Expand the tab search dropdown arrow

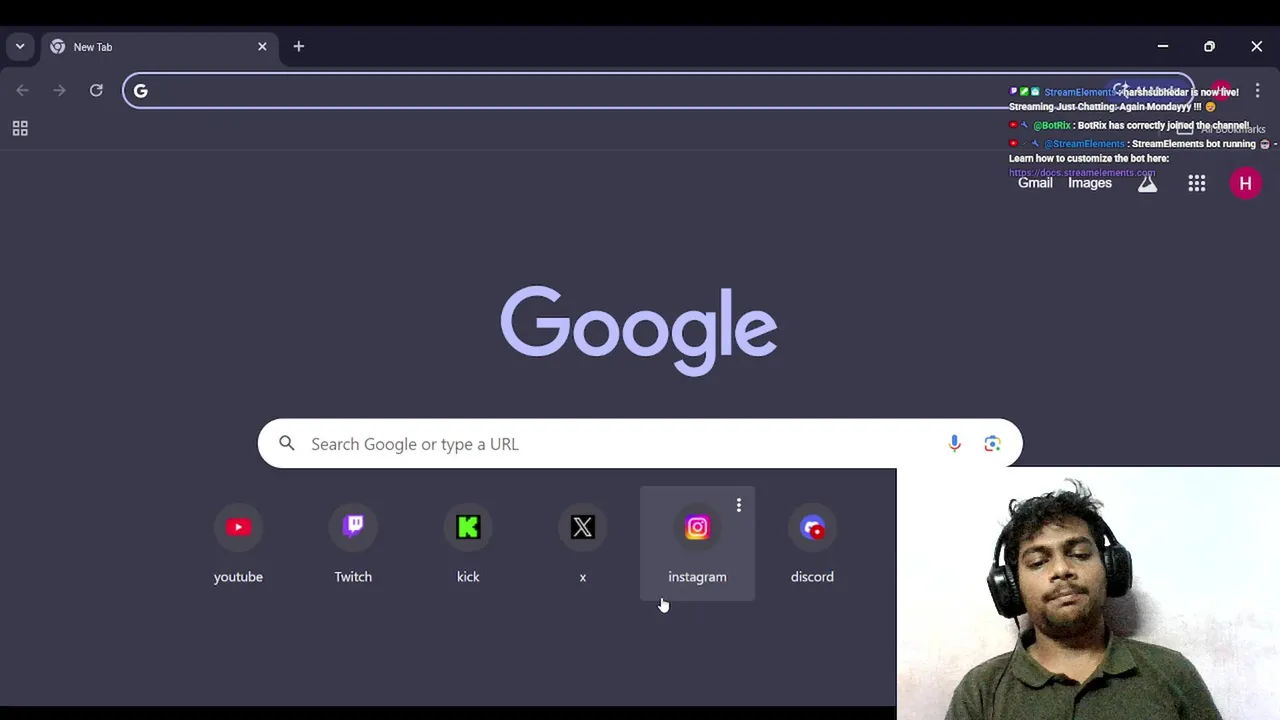pyautogui.click(x=20, y=46)
